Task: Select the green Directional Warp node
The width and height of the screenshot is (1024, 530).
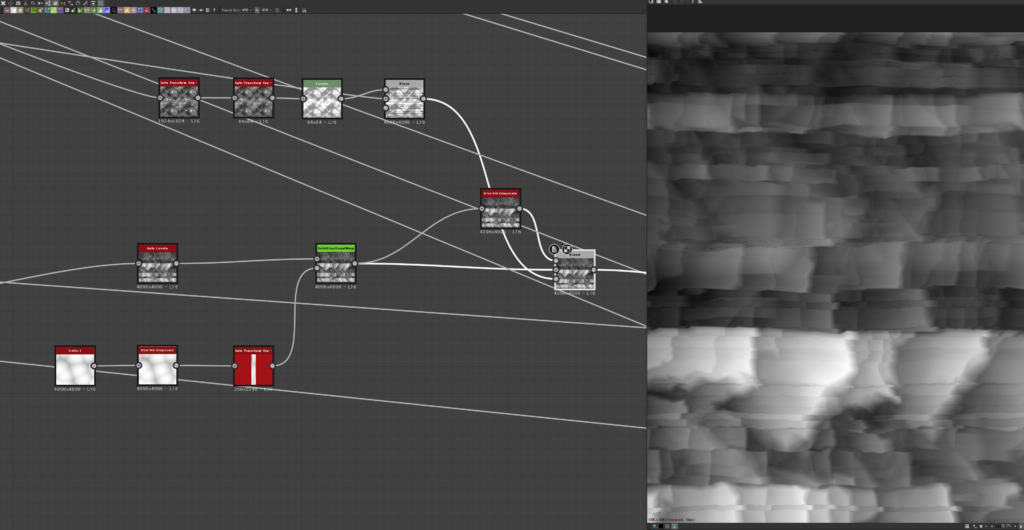Action: click(336, 264)
